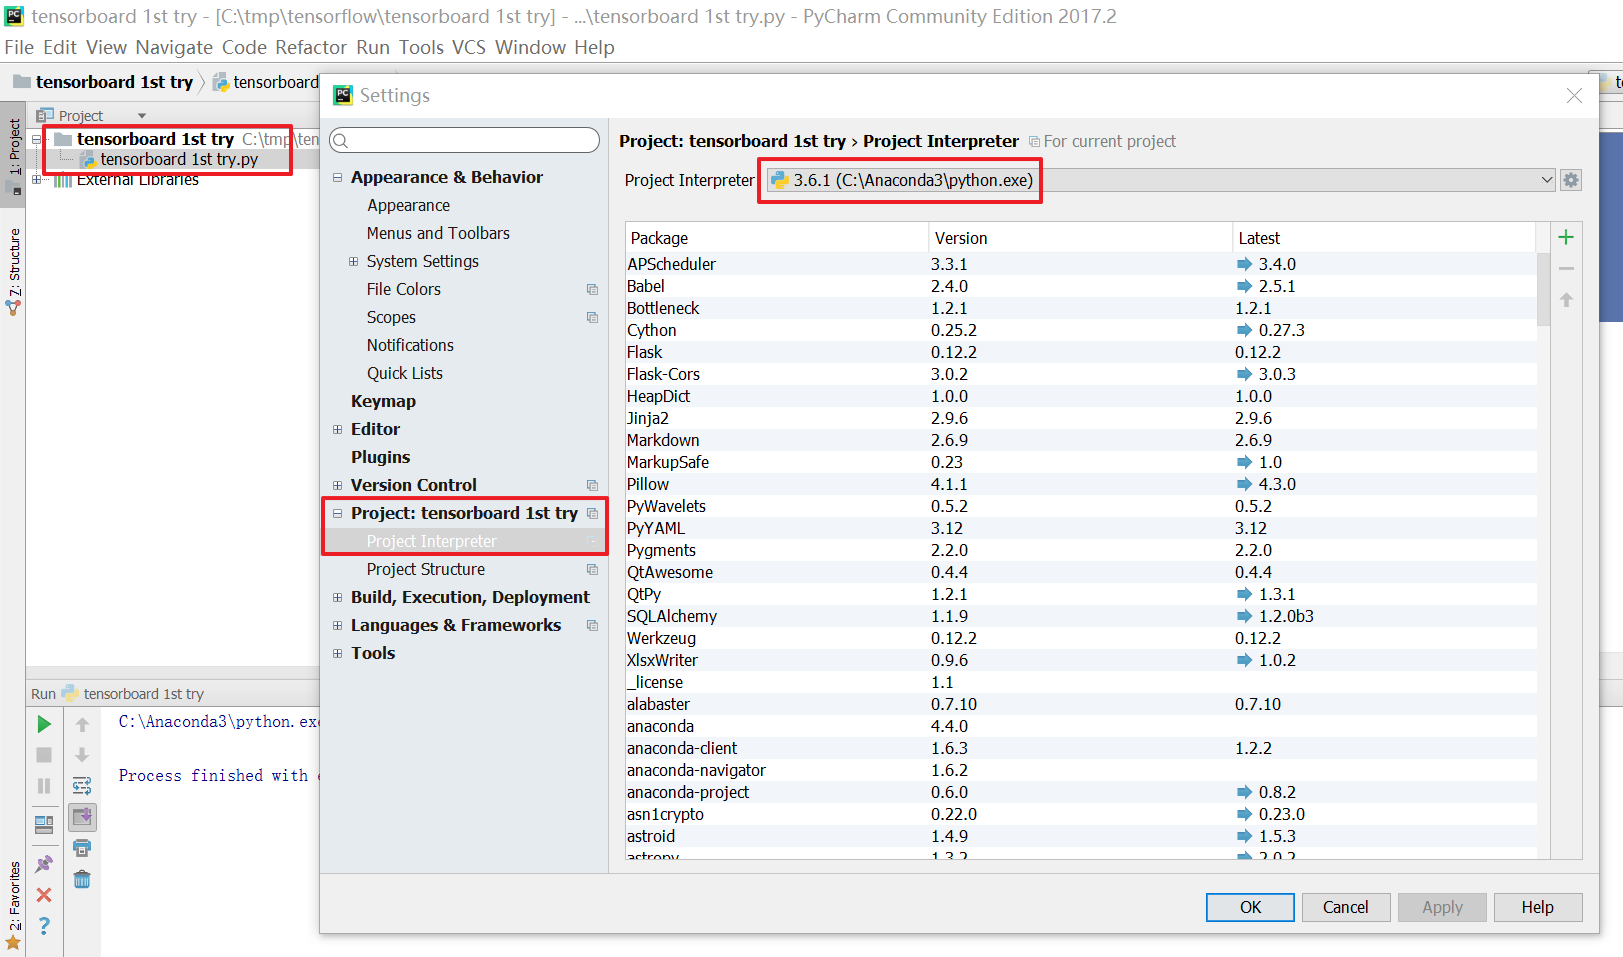Screen dimensions: 1623x957
Task: Click the package list vertical scrollbar
Action: [x=1544, y=290]
